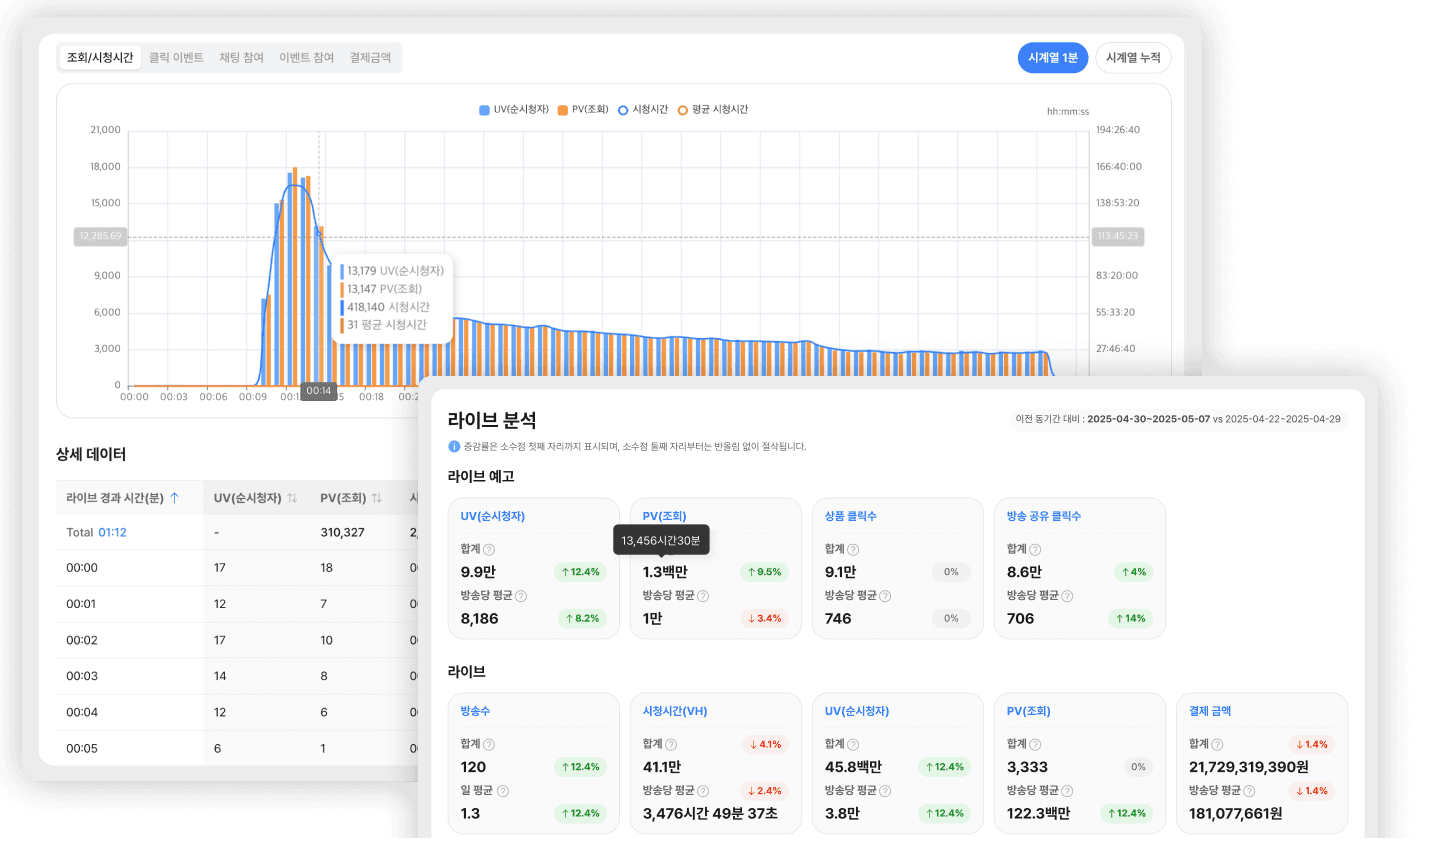
Task: Select the 시계열 누적 view button
Action: pos(1133,57)
